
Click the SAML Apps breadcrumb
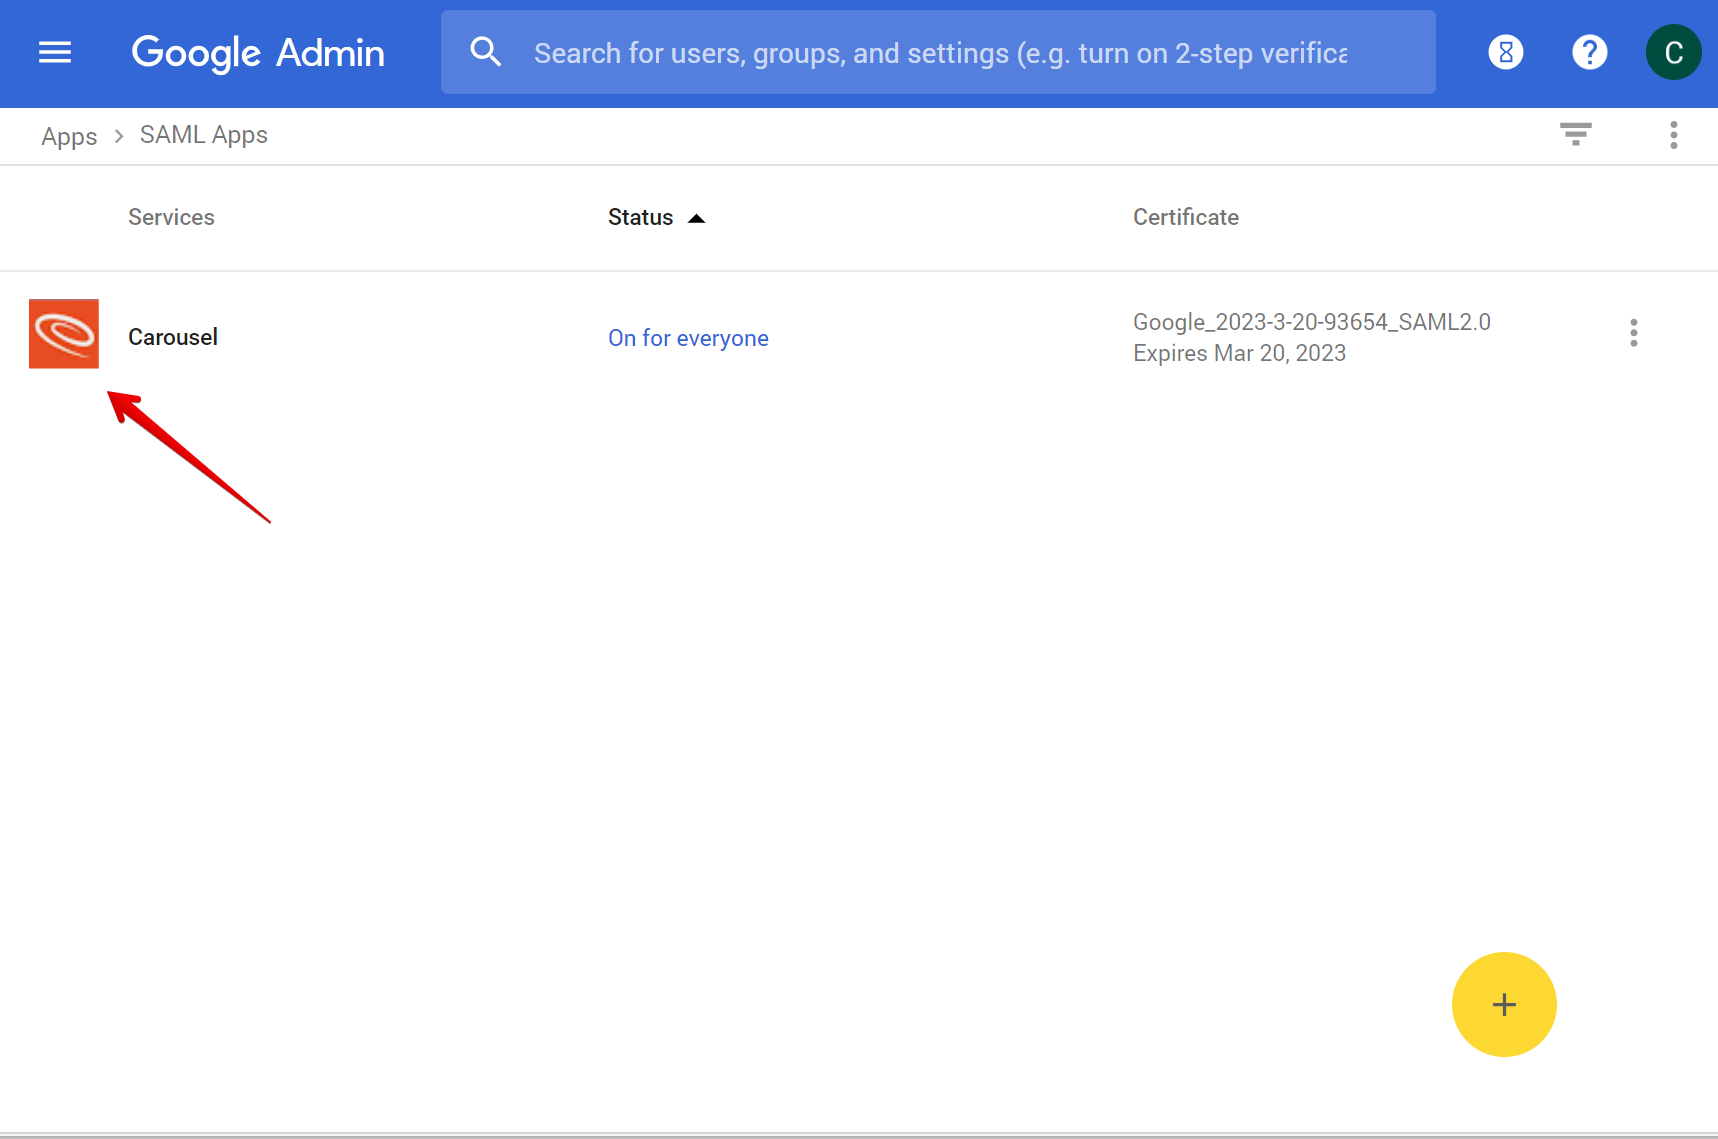pyautogui.click(x=204, y=135)
